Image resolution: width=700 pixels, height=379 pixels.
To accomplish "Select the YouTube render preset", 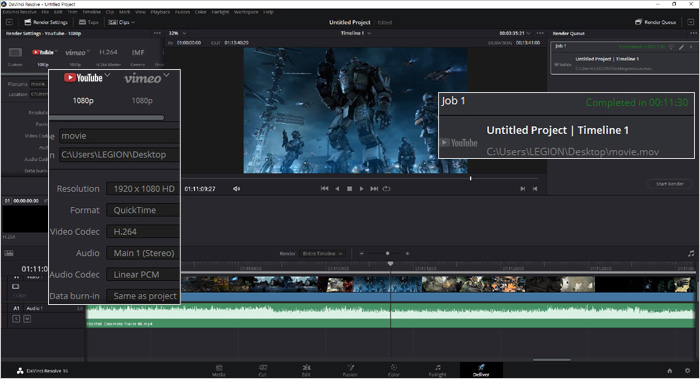I will [x=43, y=56].
